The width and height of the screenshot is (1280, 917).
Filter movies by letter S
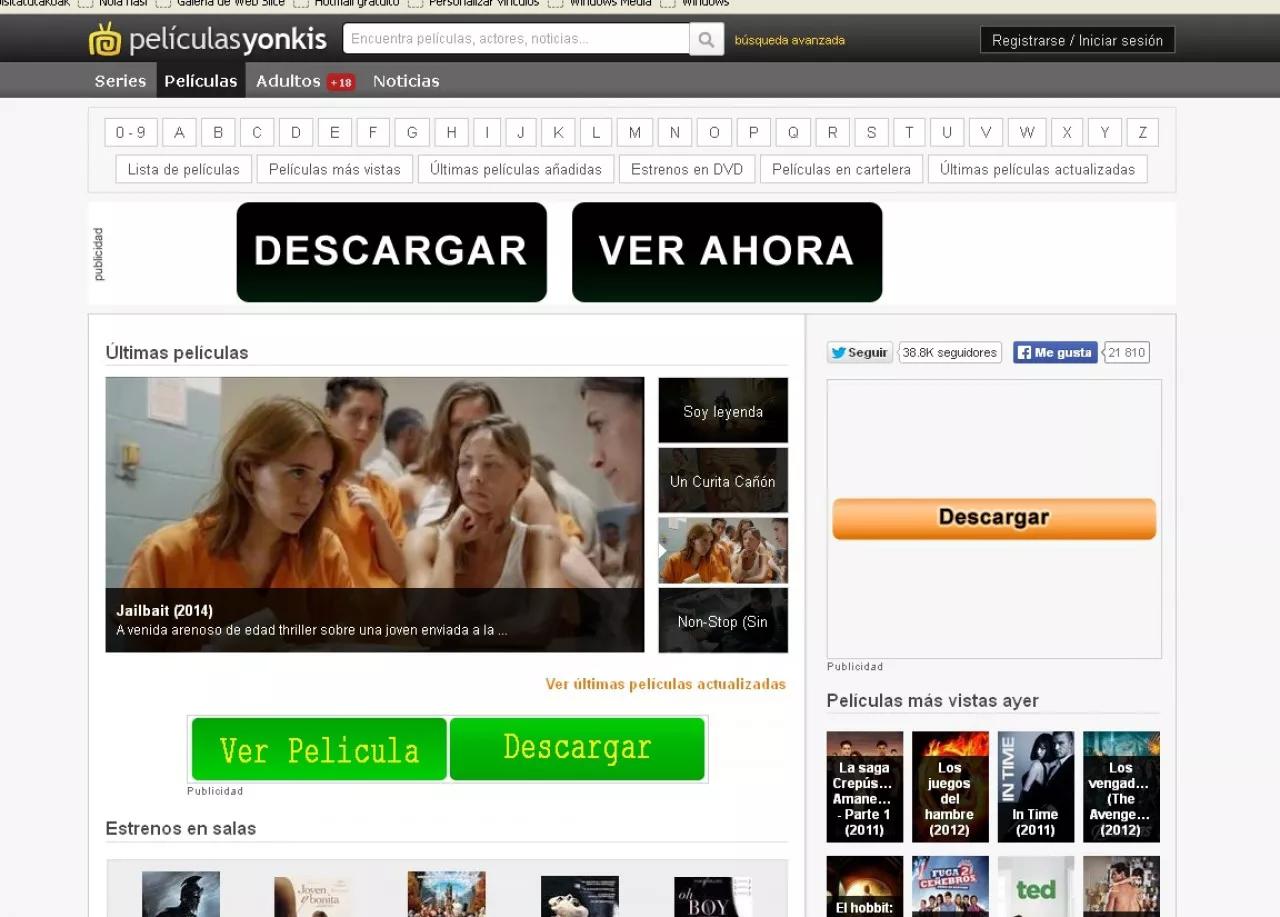[871, 132]
